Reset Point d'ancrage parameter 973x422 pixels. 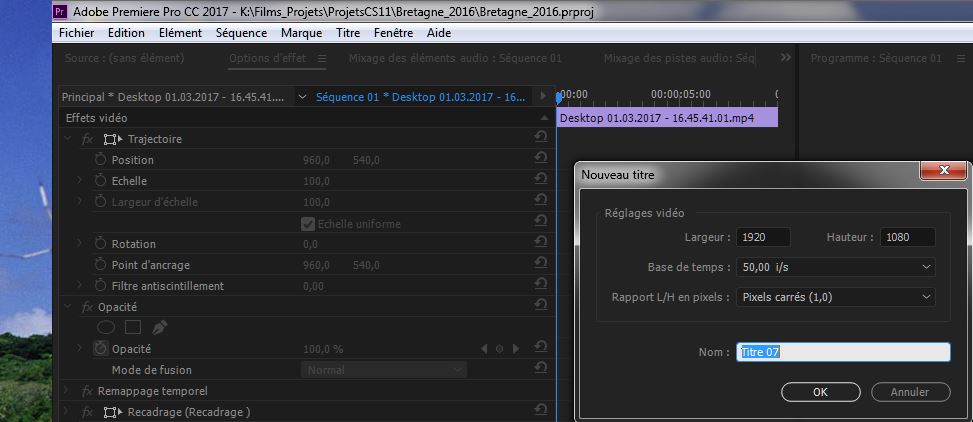540,263
